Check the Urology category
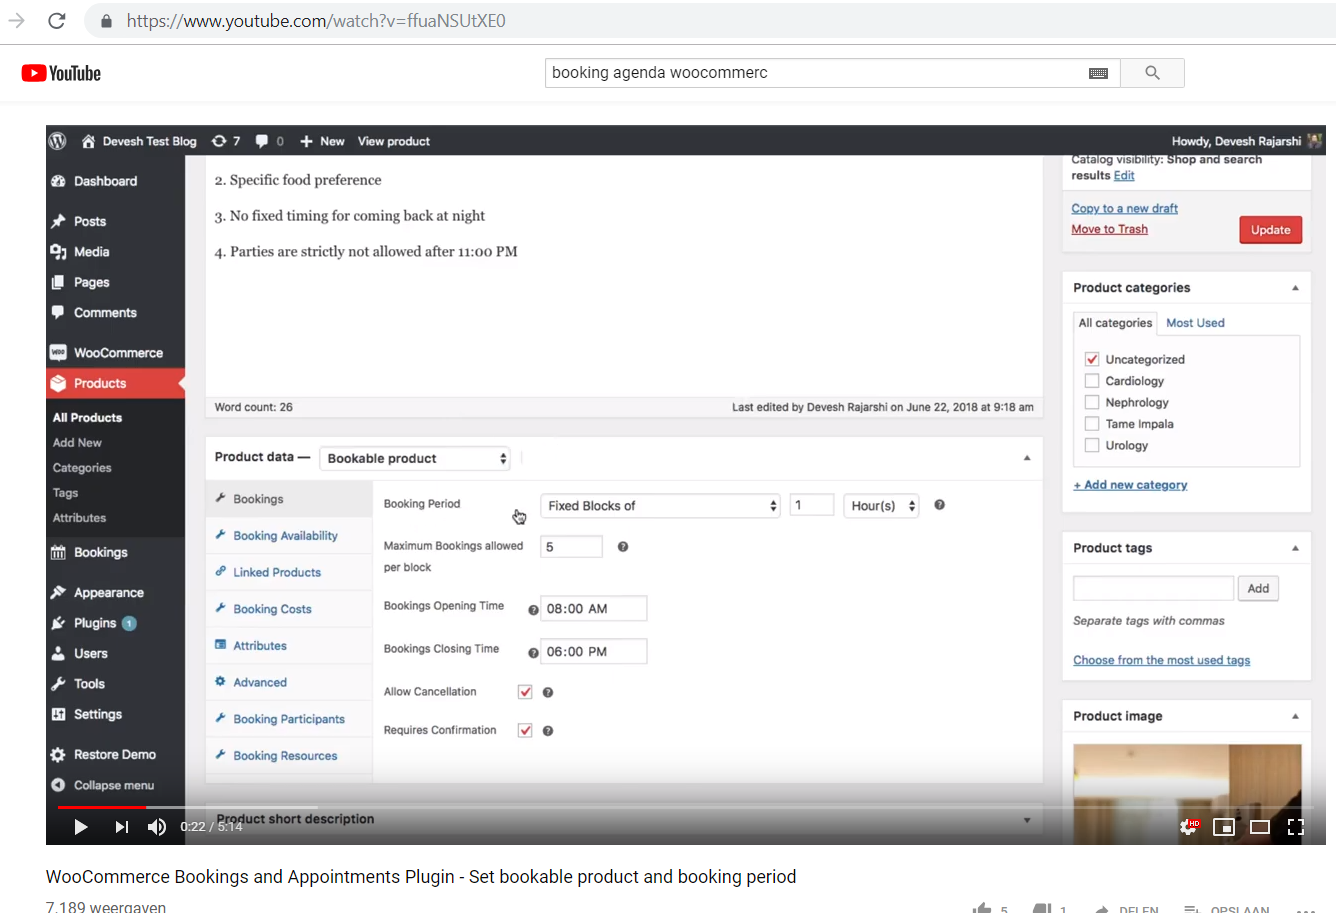 pos(1092,445)
